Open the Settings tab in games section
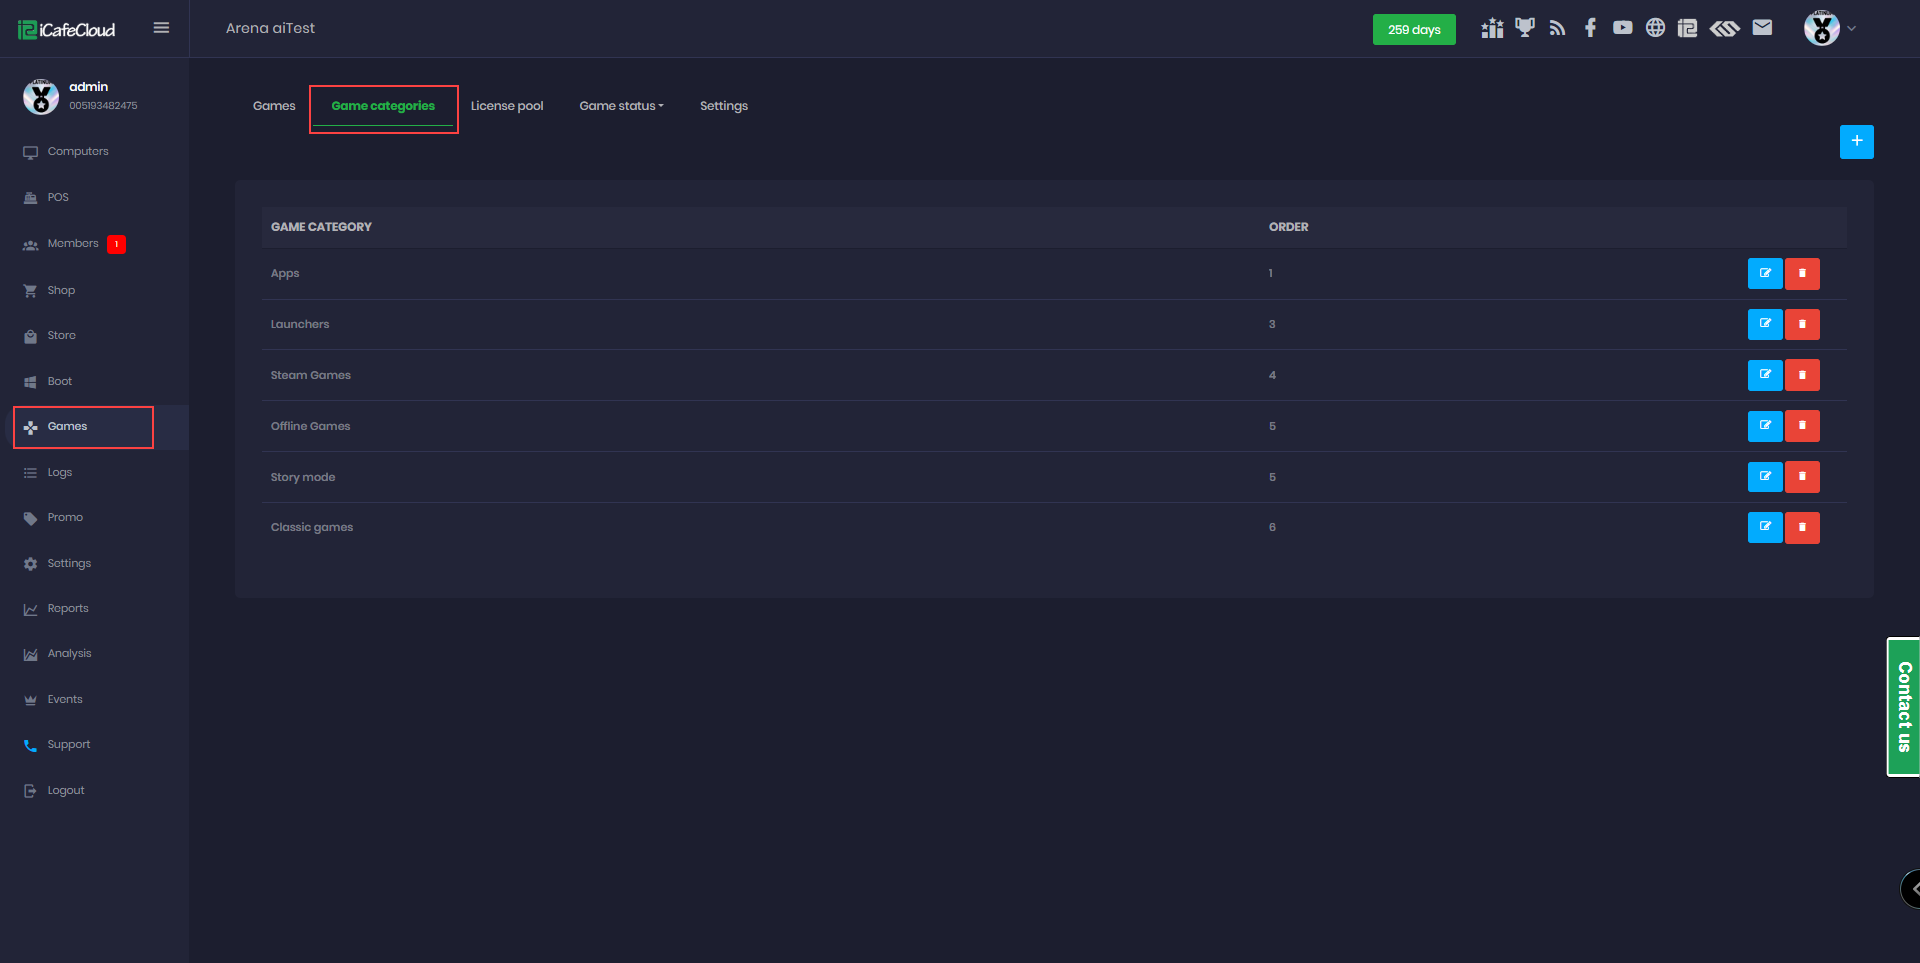 click(x=724, y=106)
